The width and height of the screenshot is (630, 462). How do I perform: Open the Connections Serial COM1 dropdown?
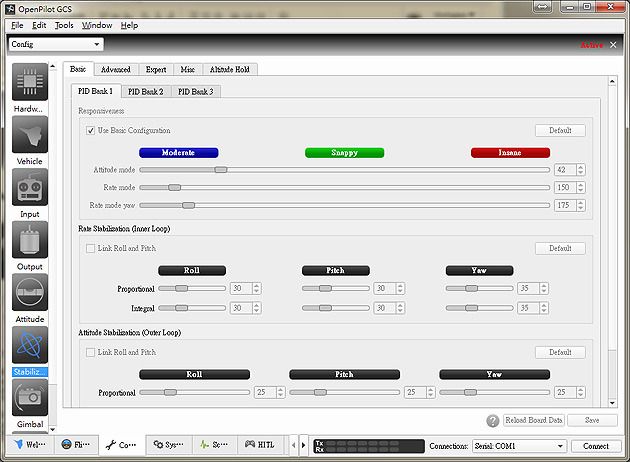point(520,446)
